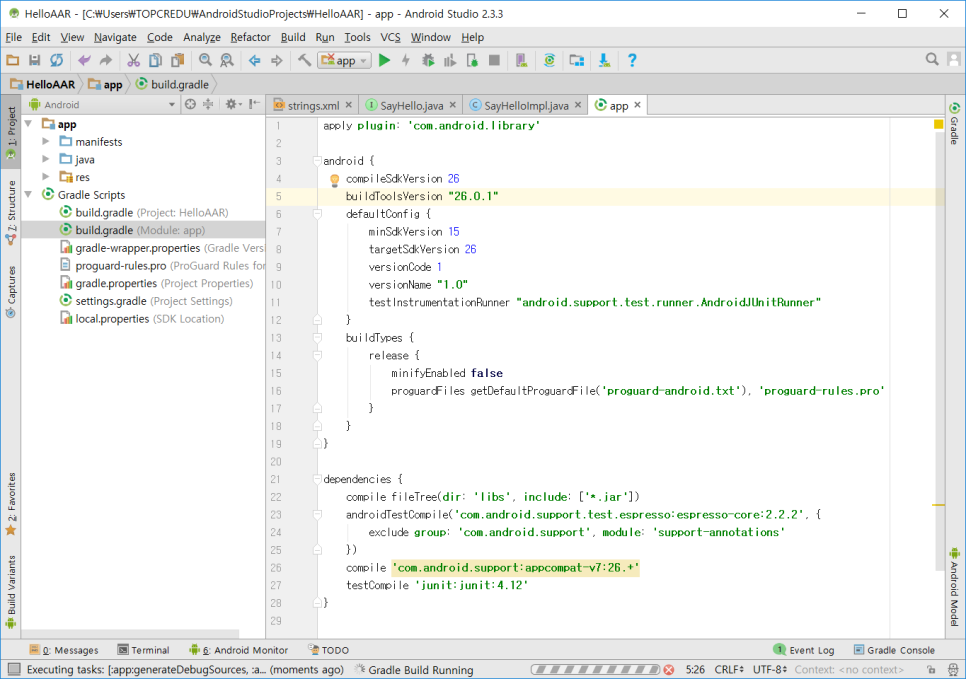Click the Hector inspector icon in status bar

click(952, 669)
